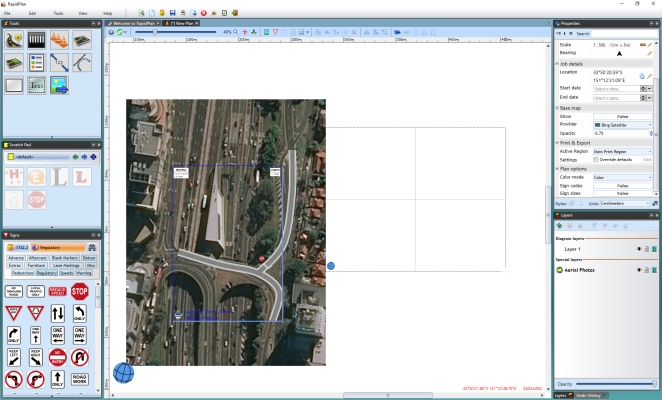The height and width of the screenshot is (400, 662).
Task: Open the Tools menu
Action: tap(58, 13)
